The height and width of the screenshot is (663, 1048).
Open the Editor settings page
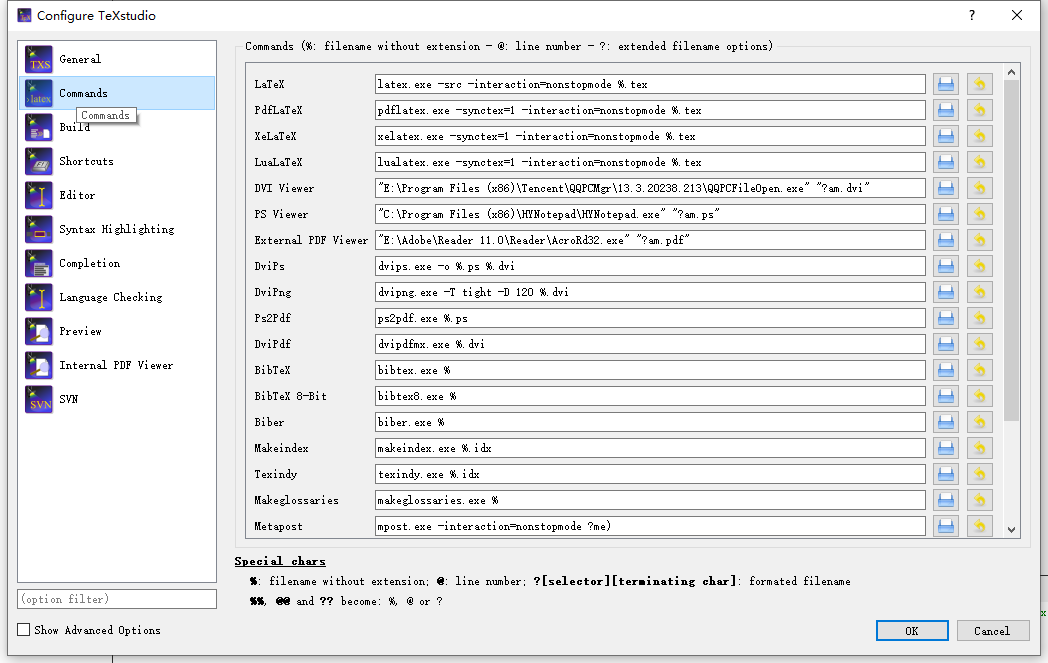coord(117,195)
